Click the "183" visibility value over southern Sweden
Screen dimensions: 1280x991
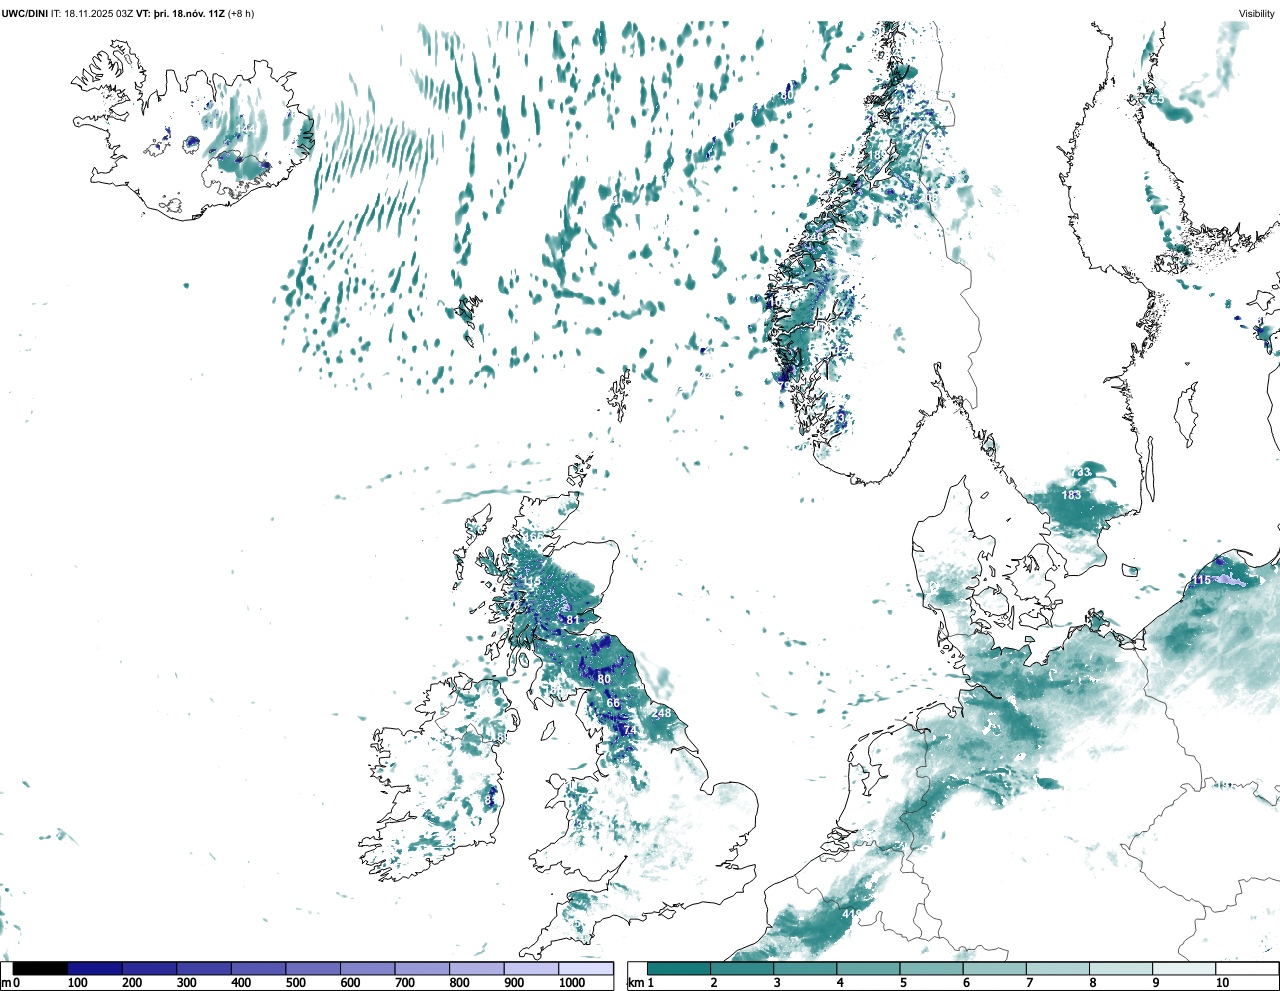[1071, 495]
